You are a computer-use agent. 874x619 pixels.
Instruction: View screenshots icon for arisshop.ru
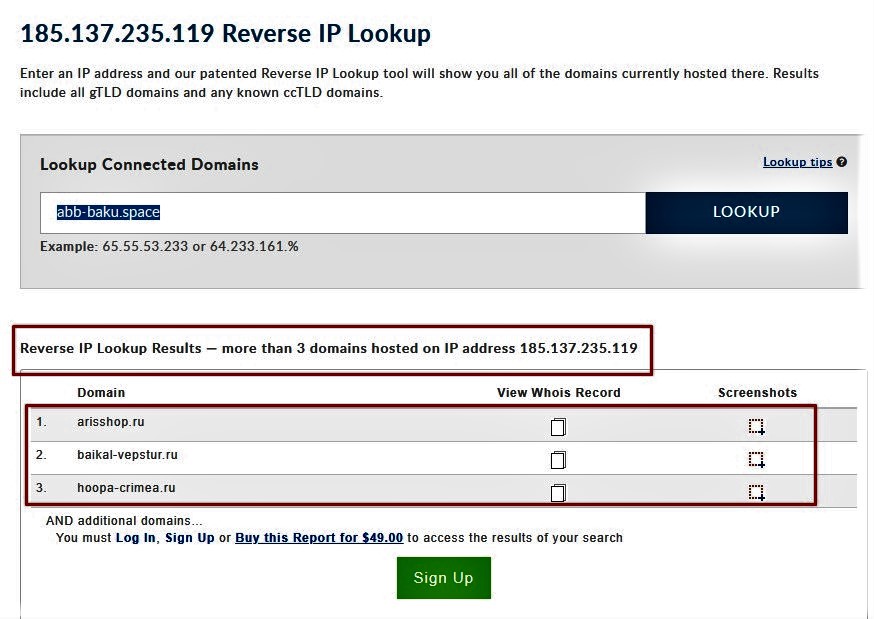click(x=756, y=427)
